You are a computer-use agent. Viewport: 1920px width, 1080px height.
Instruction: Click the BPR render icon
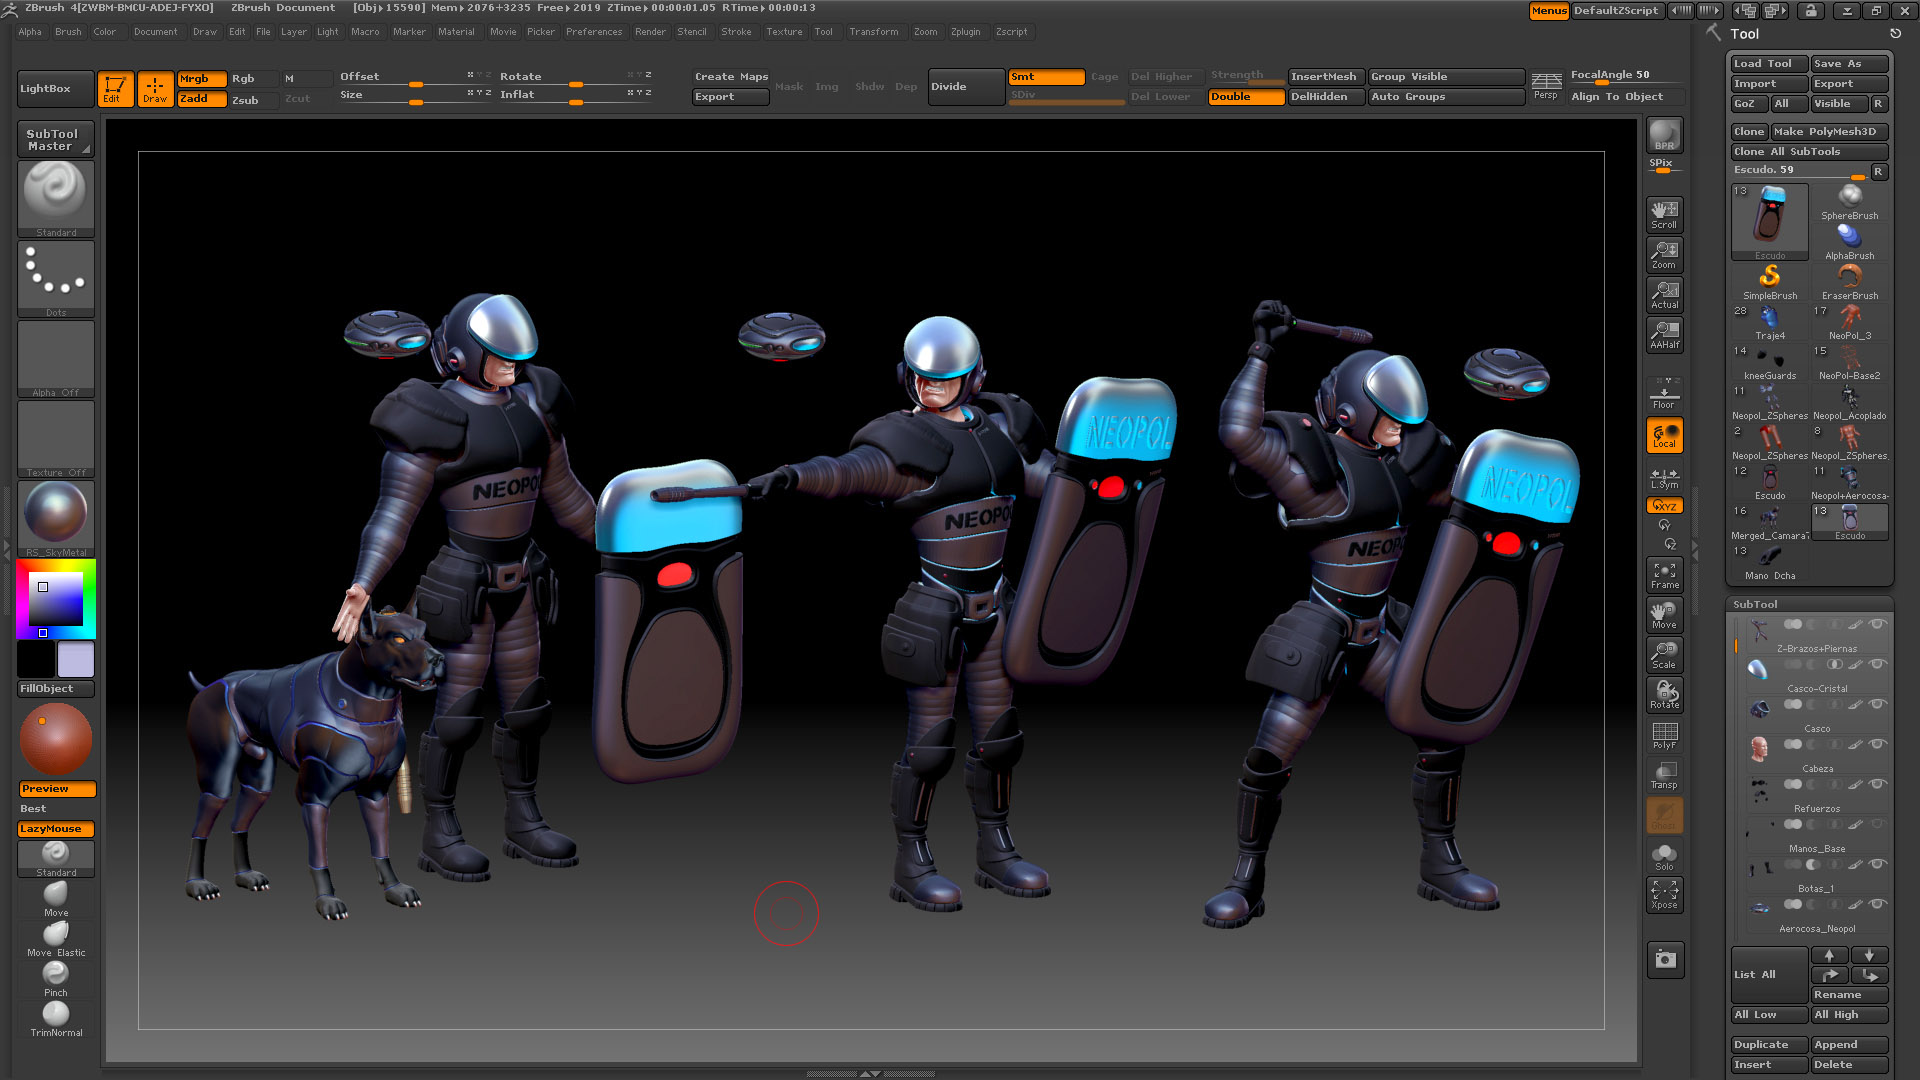1664,135
